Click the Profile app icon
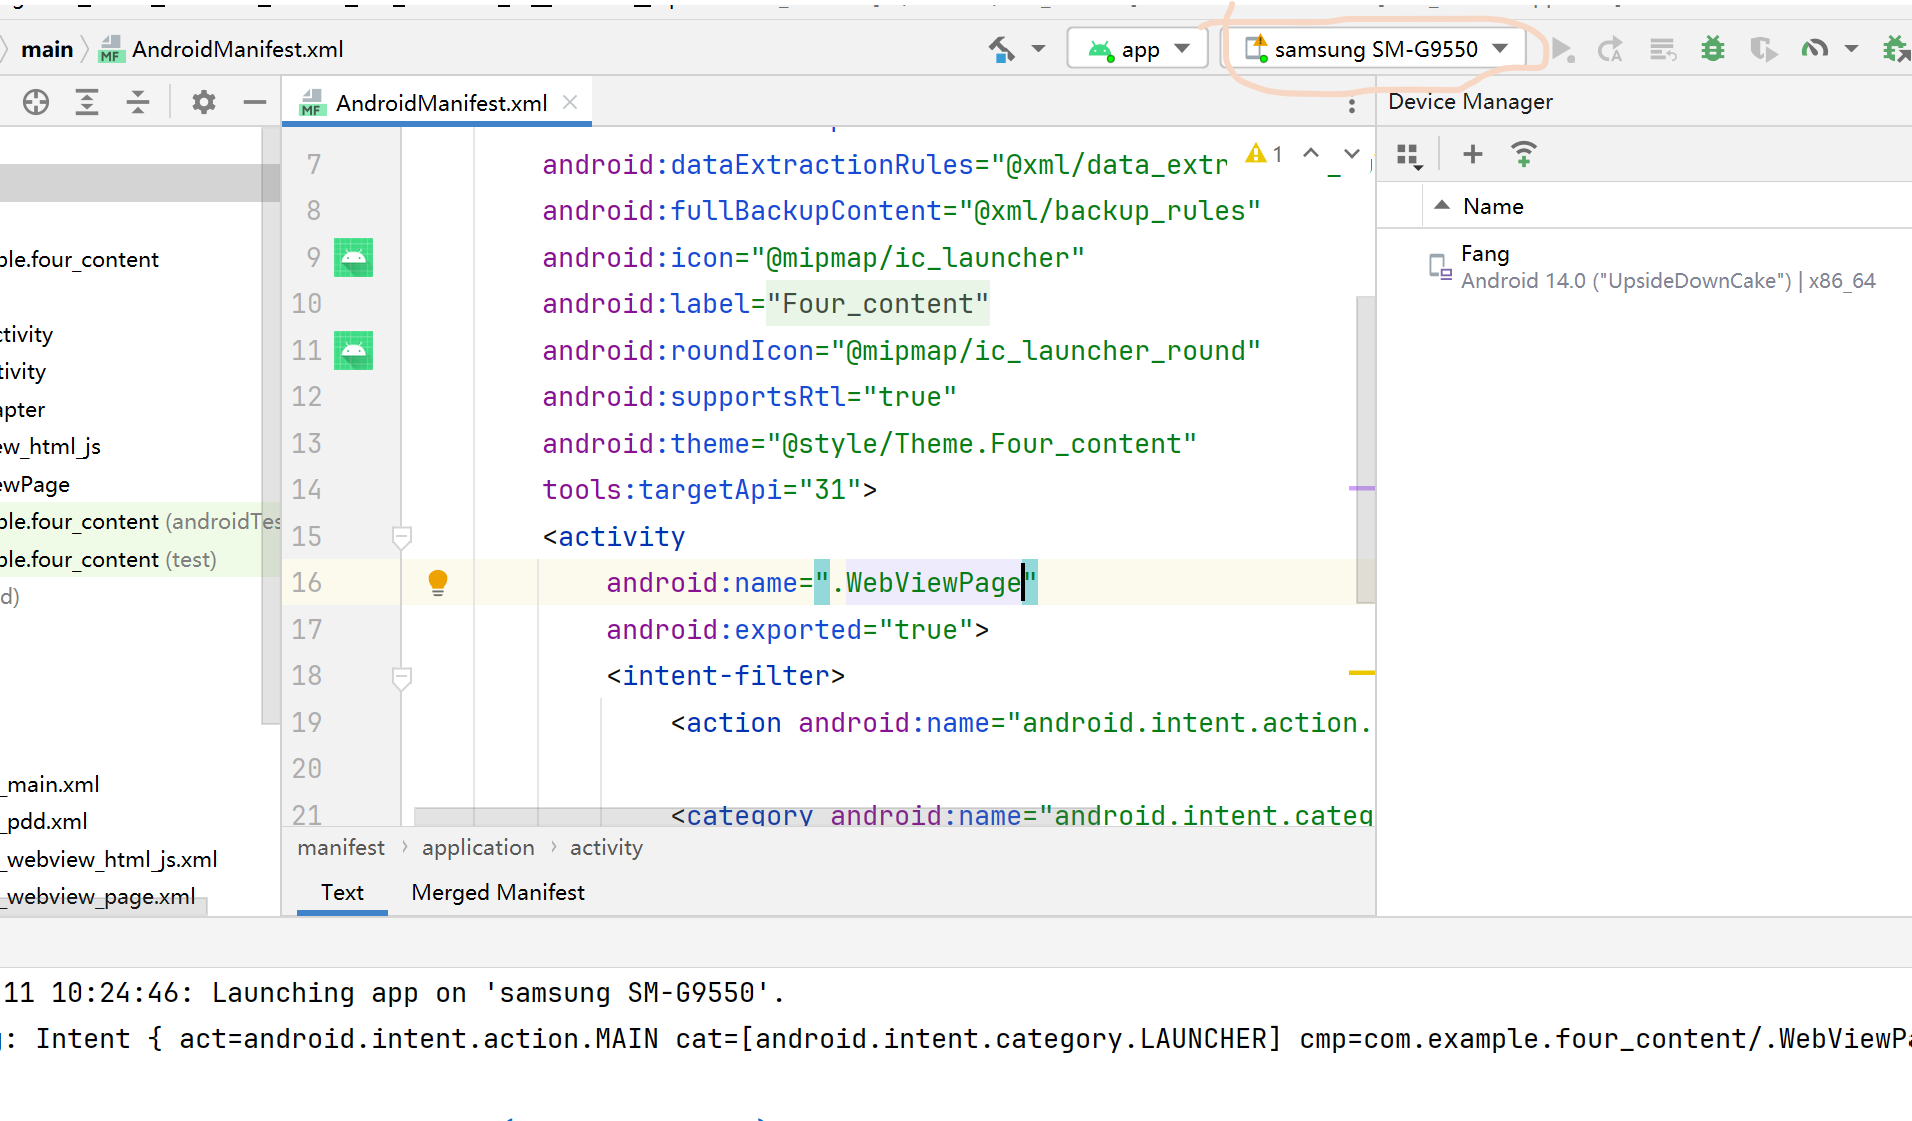 pyautogui.click(x=1814, y=49)
